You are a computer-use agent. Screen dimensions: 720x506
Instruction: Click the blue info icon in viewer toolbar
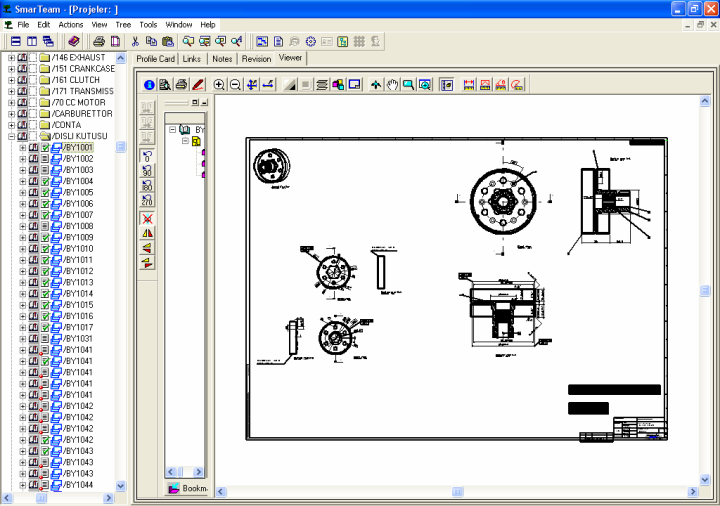tap(150, 85)
